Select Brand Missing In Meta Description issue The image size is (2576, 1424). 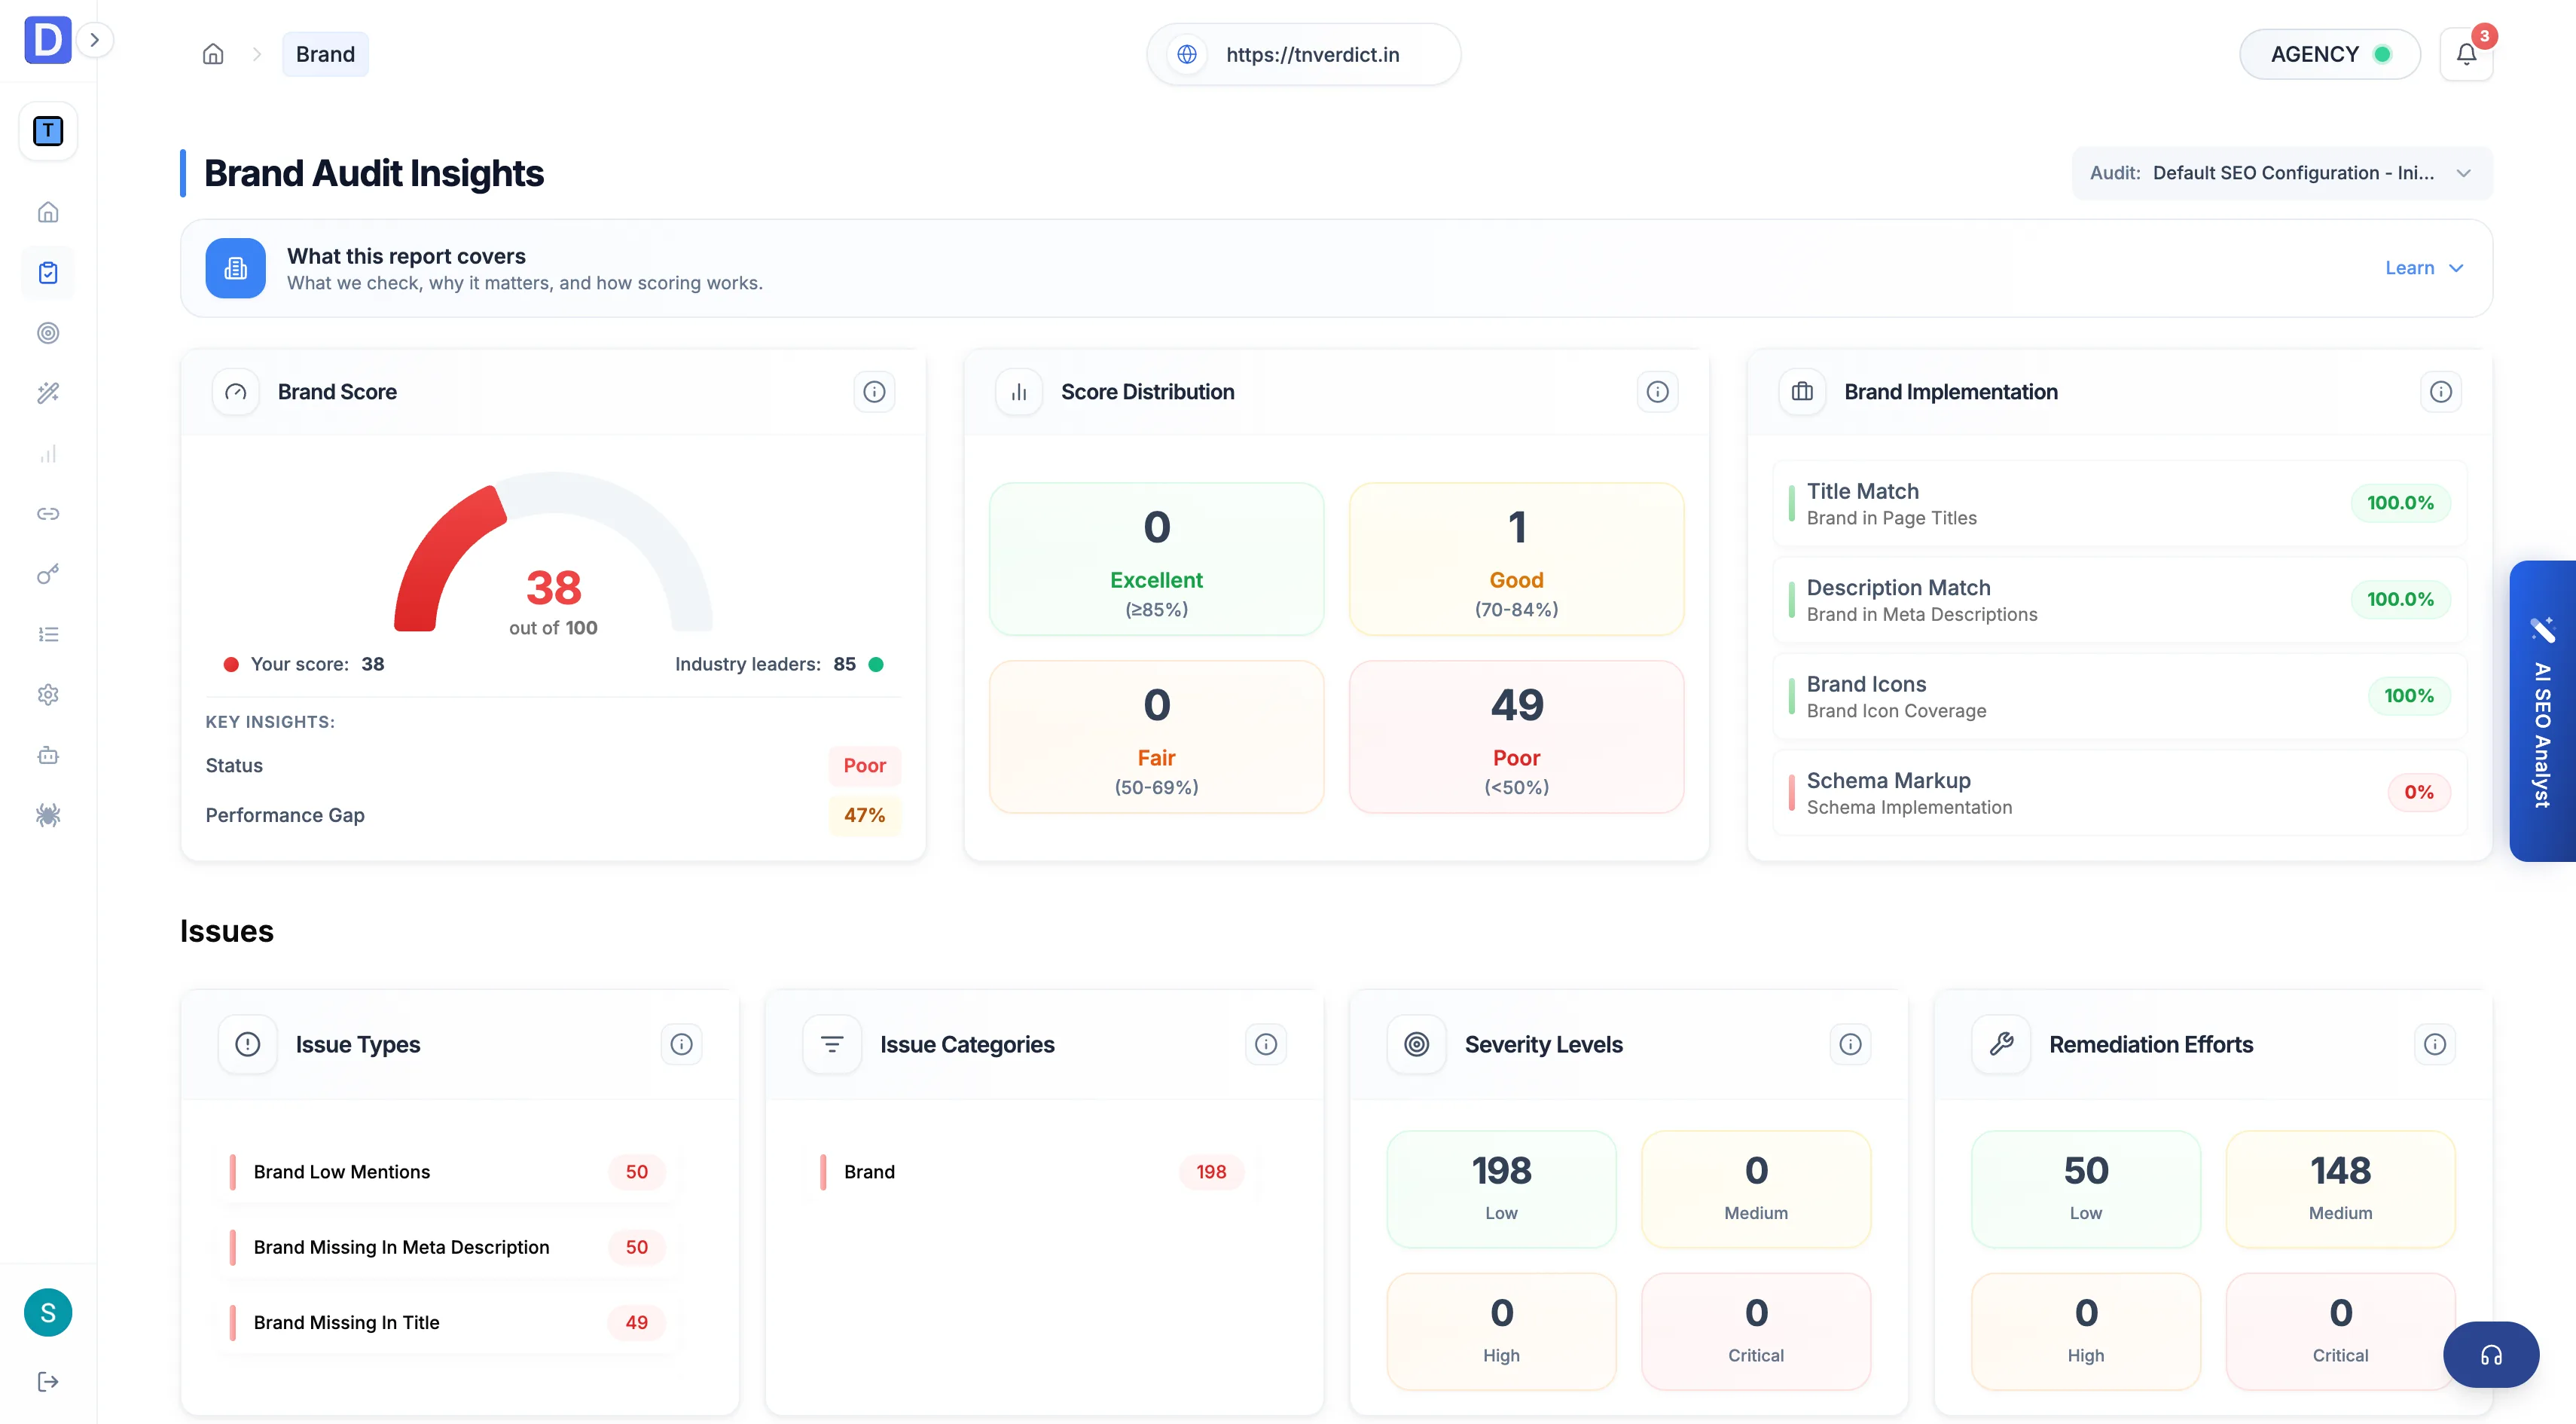[x=449, y=1247]
